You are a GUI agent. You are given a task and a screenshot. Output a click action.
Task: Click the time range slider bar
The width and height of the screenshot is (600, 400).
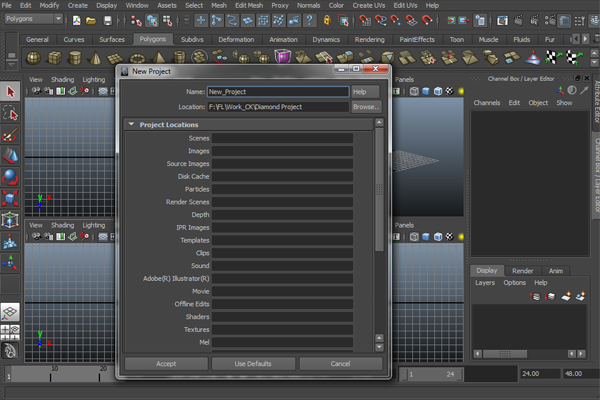[430, 374]
